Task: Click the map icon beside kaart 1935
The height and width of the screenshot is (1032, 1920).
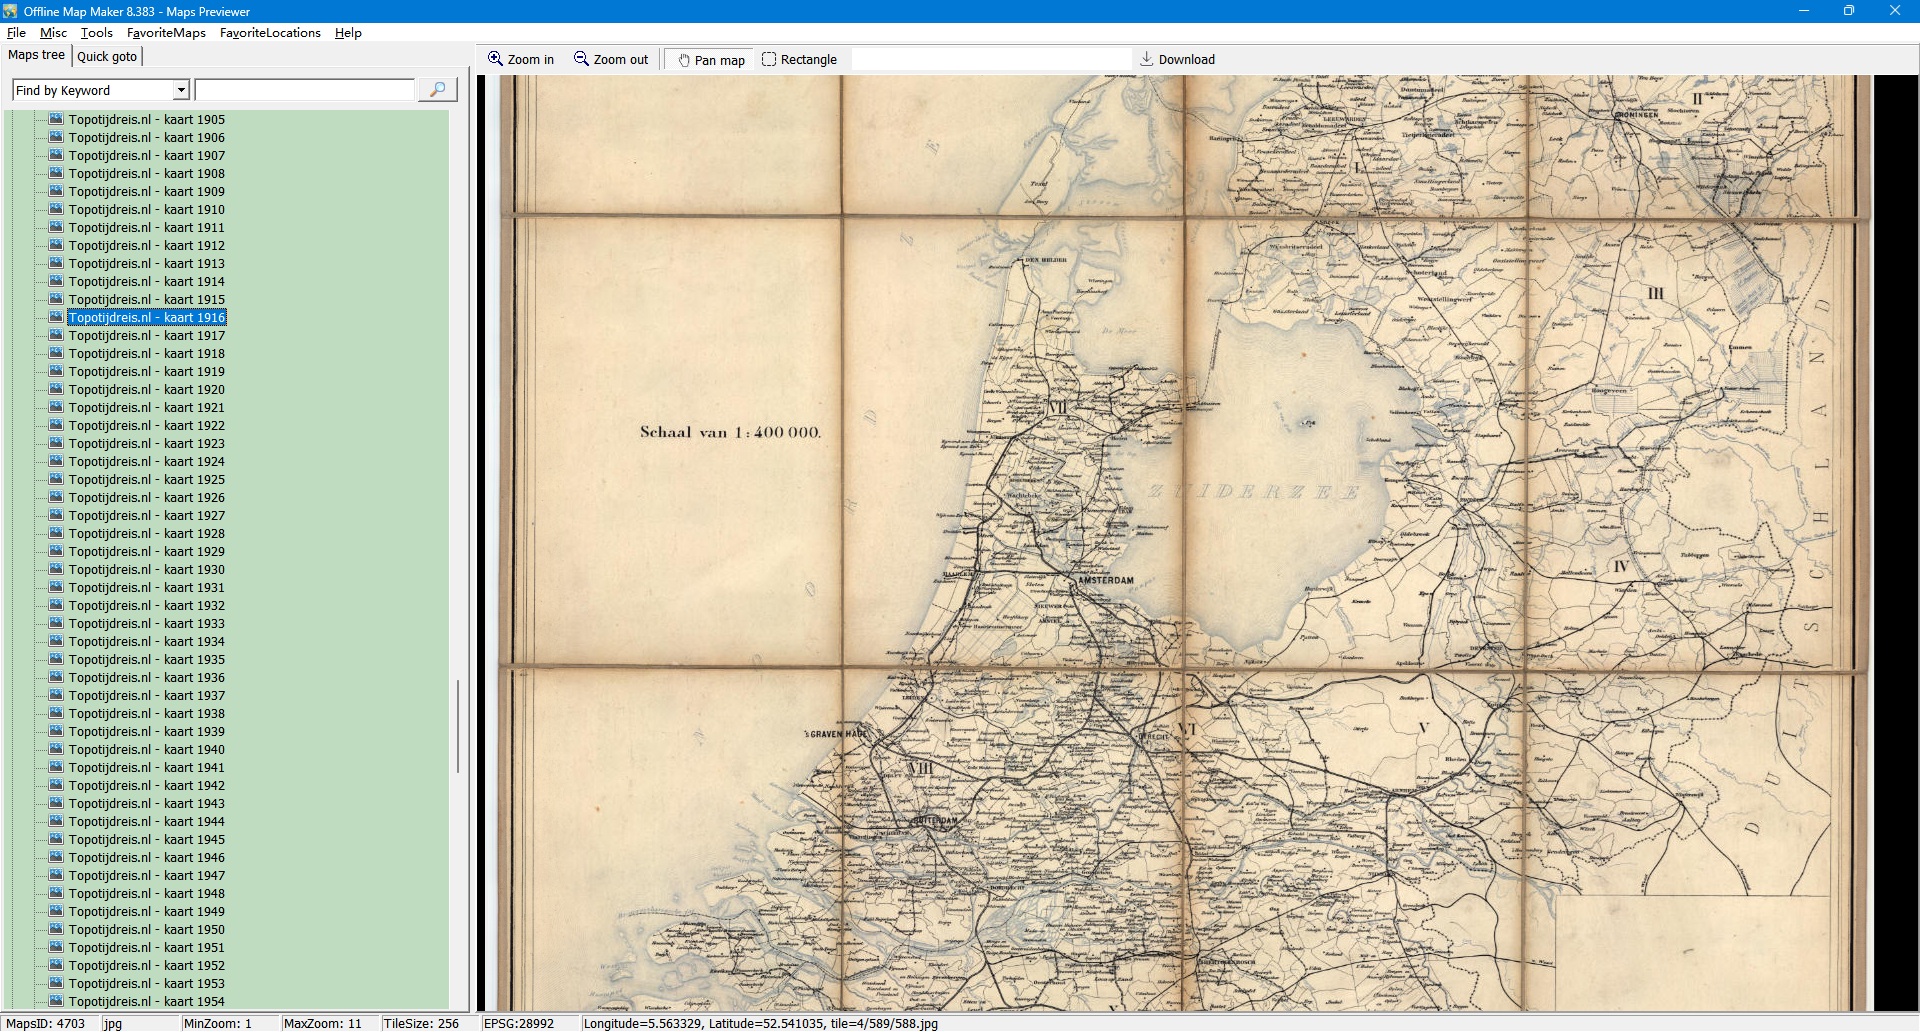Action: point(57,659)
